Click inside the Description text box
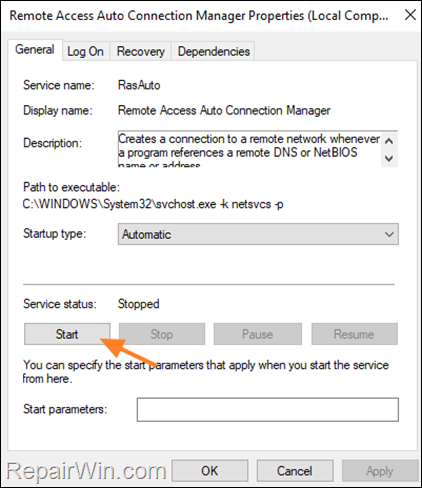The image size is (422, 488). pyautogui.click(x=249, y=149)
